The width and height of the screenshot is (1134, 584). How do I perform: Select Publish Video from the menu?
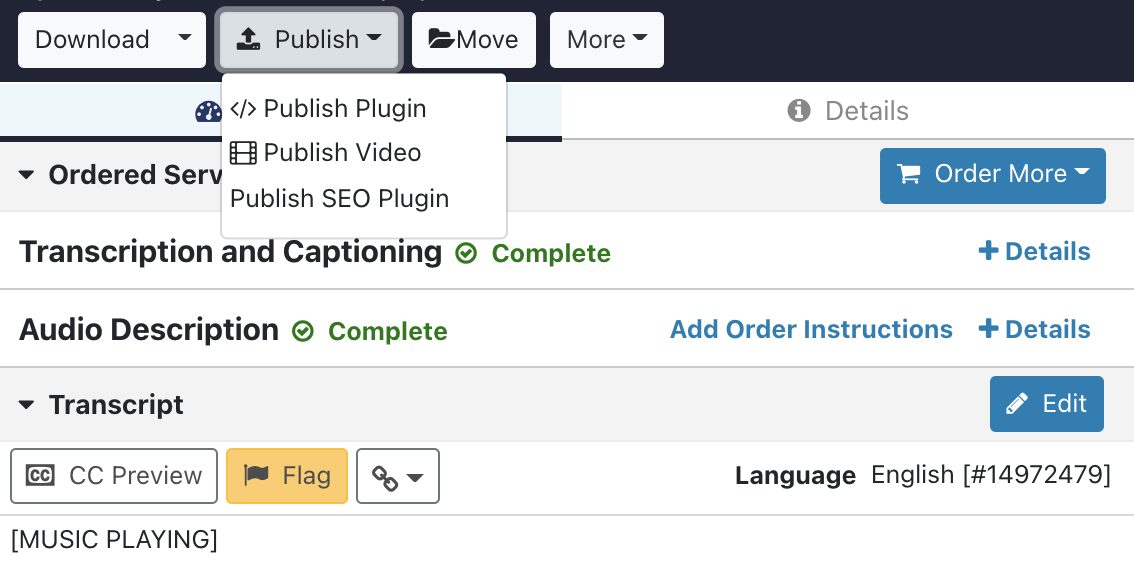pyautogui.click(x=342, y=153)
